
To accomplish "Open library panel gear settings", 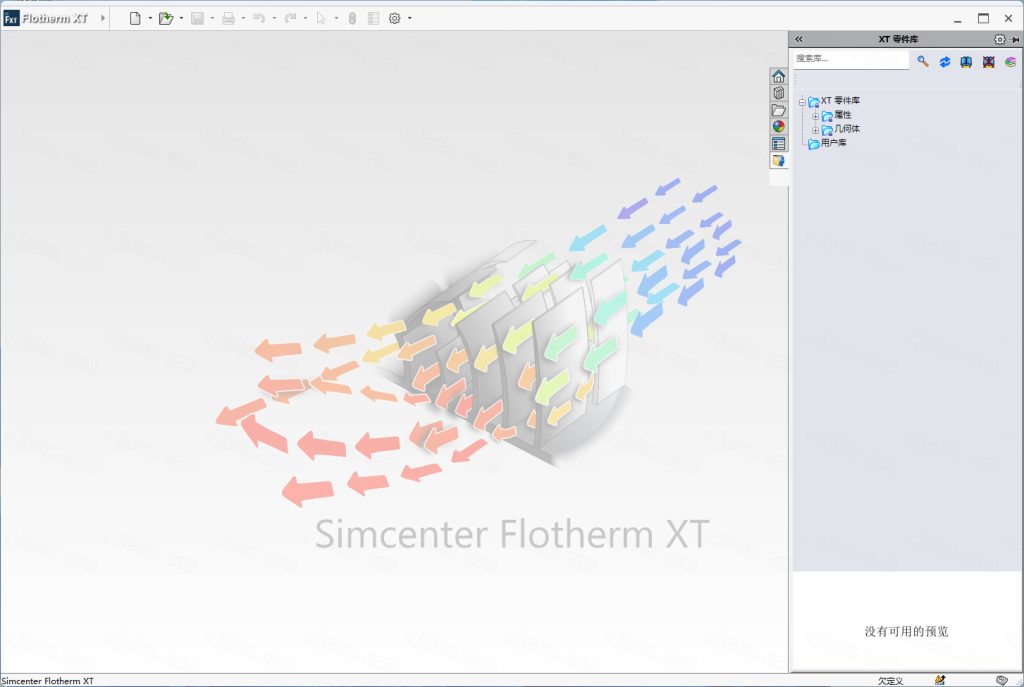I will pyautogui.click(x=999, y=39).
